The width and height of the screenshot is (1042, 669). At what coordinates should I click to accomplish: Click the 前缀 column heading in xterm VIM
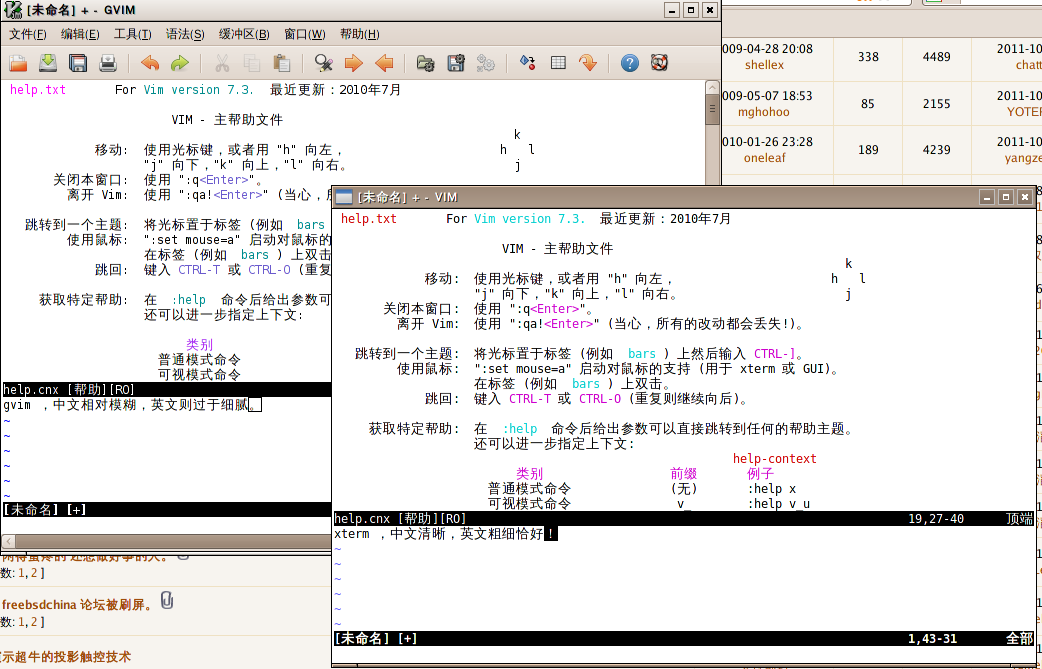coord(683,474)
